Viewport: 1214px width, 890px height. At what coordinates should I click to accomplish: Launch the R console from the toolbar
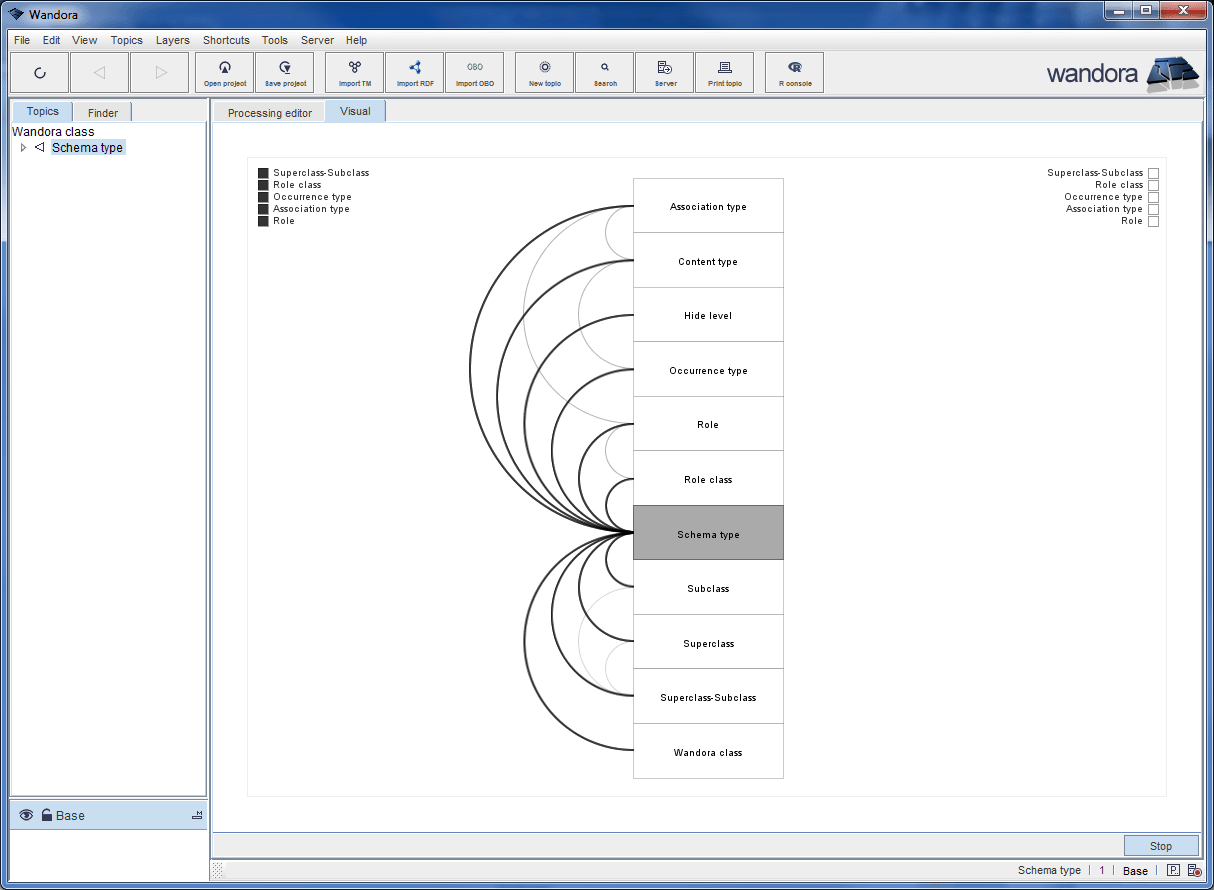(x=793, y=72)
